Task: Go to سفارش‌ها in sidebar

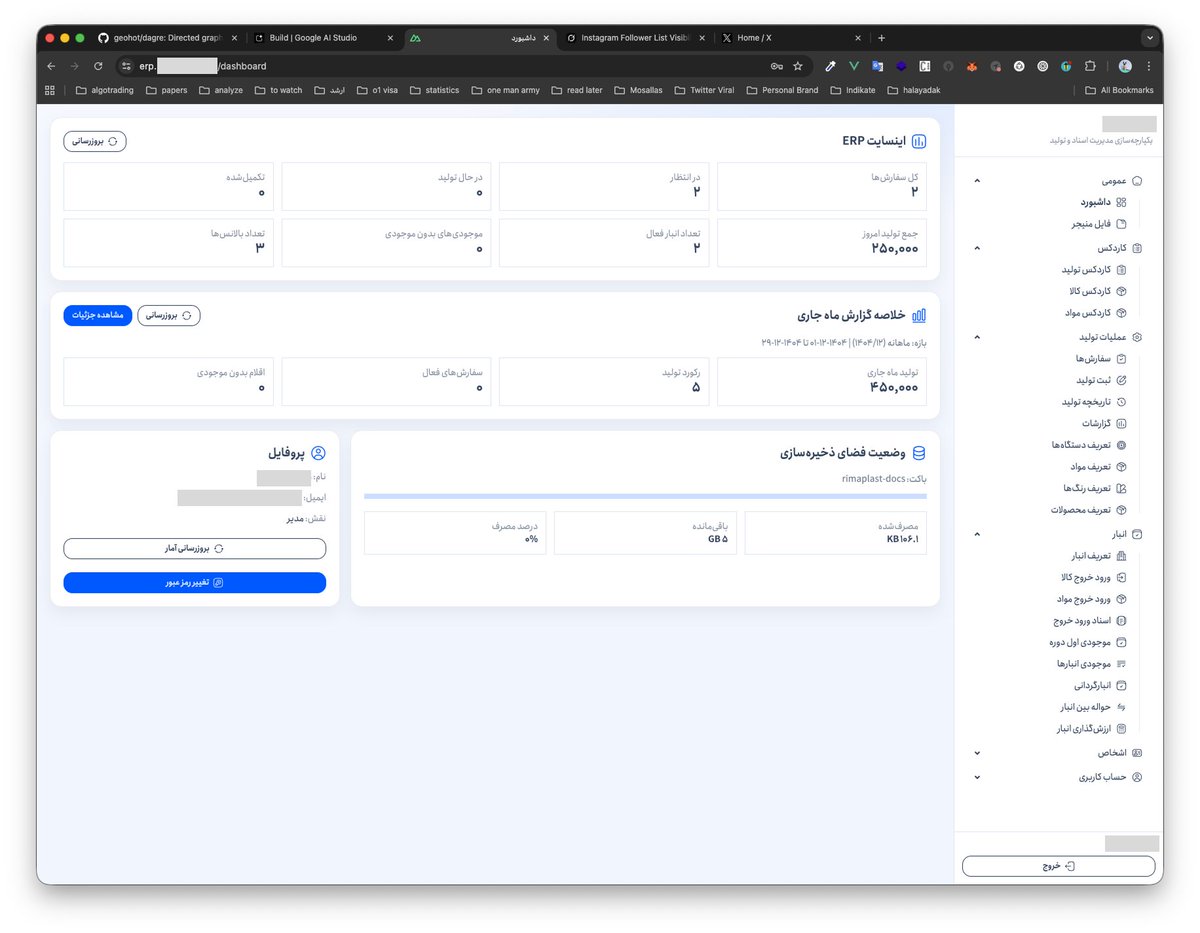Action: (1101, 358)
